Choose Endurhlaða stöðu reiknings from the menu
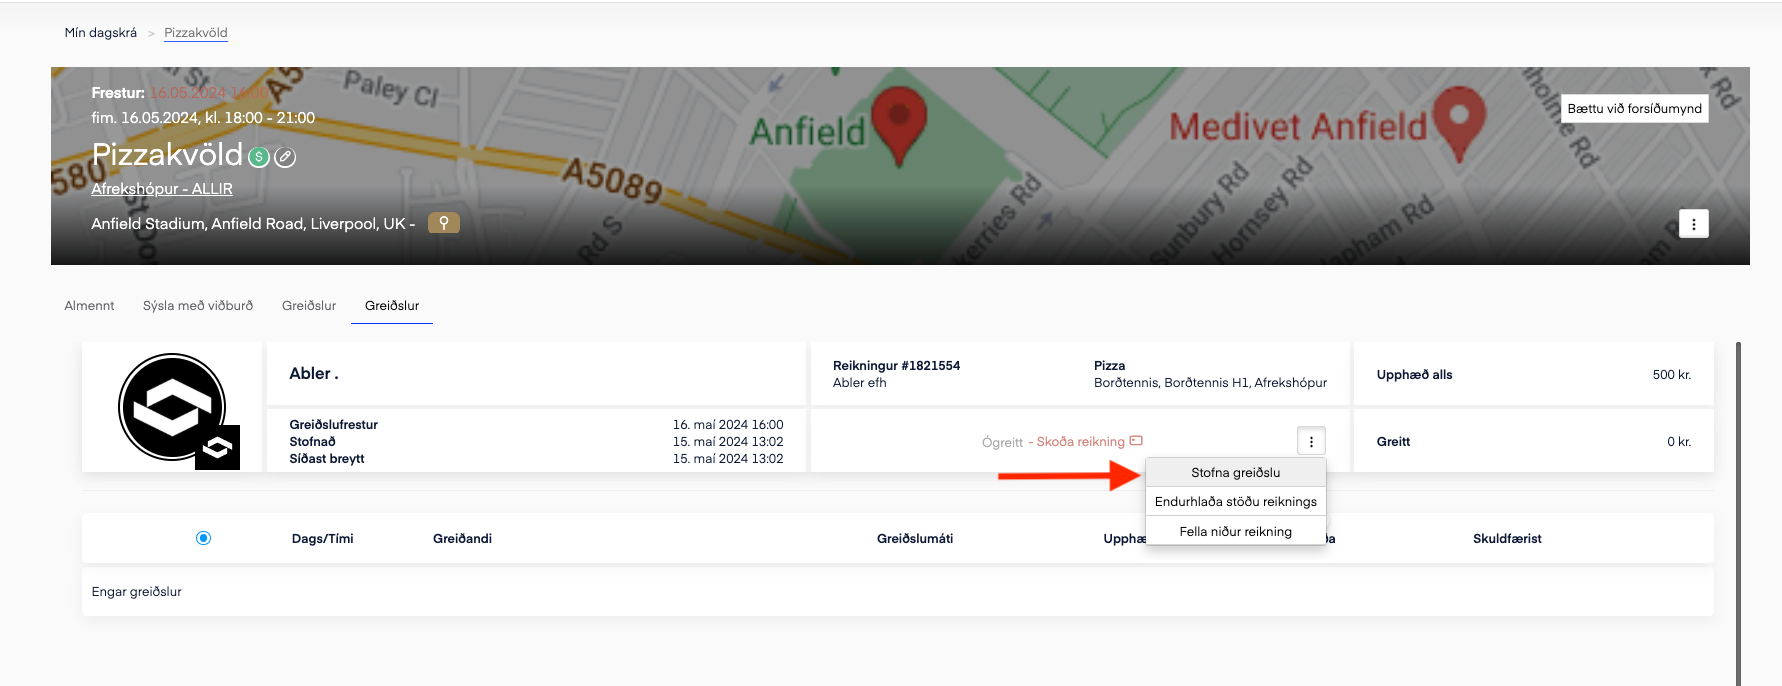Screen dimensions: 1782x686 pyautogui.click(x=1235, y=502)
